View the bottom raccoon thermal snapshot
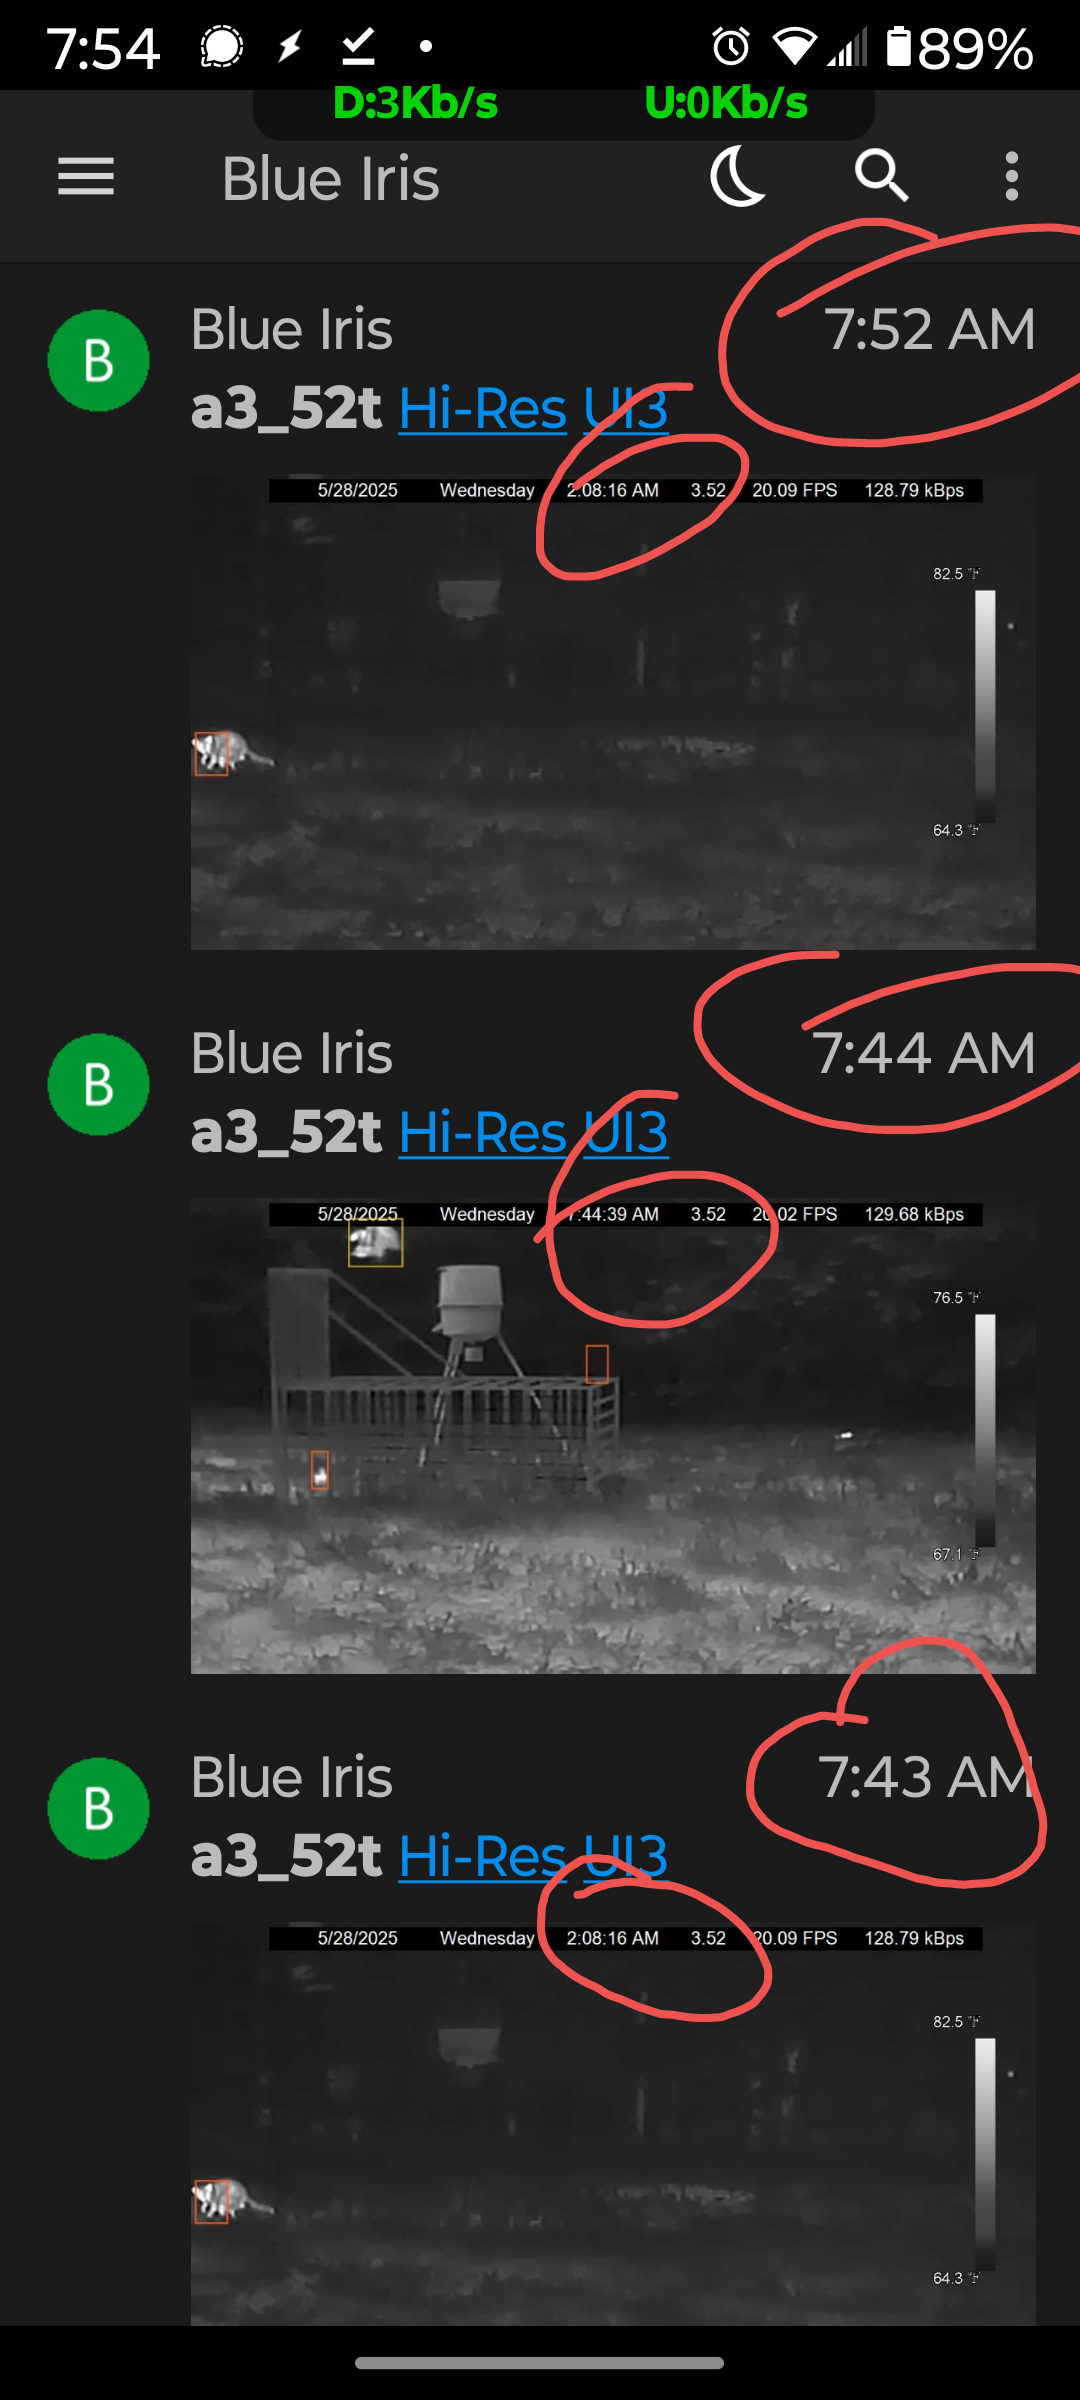The image size is (1080, 2400). point(613,2124)
